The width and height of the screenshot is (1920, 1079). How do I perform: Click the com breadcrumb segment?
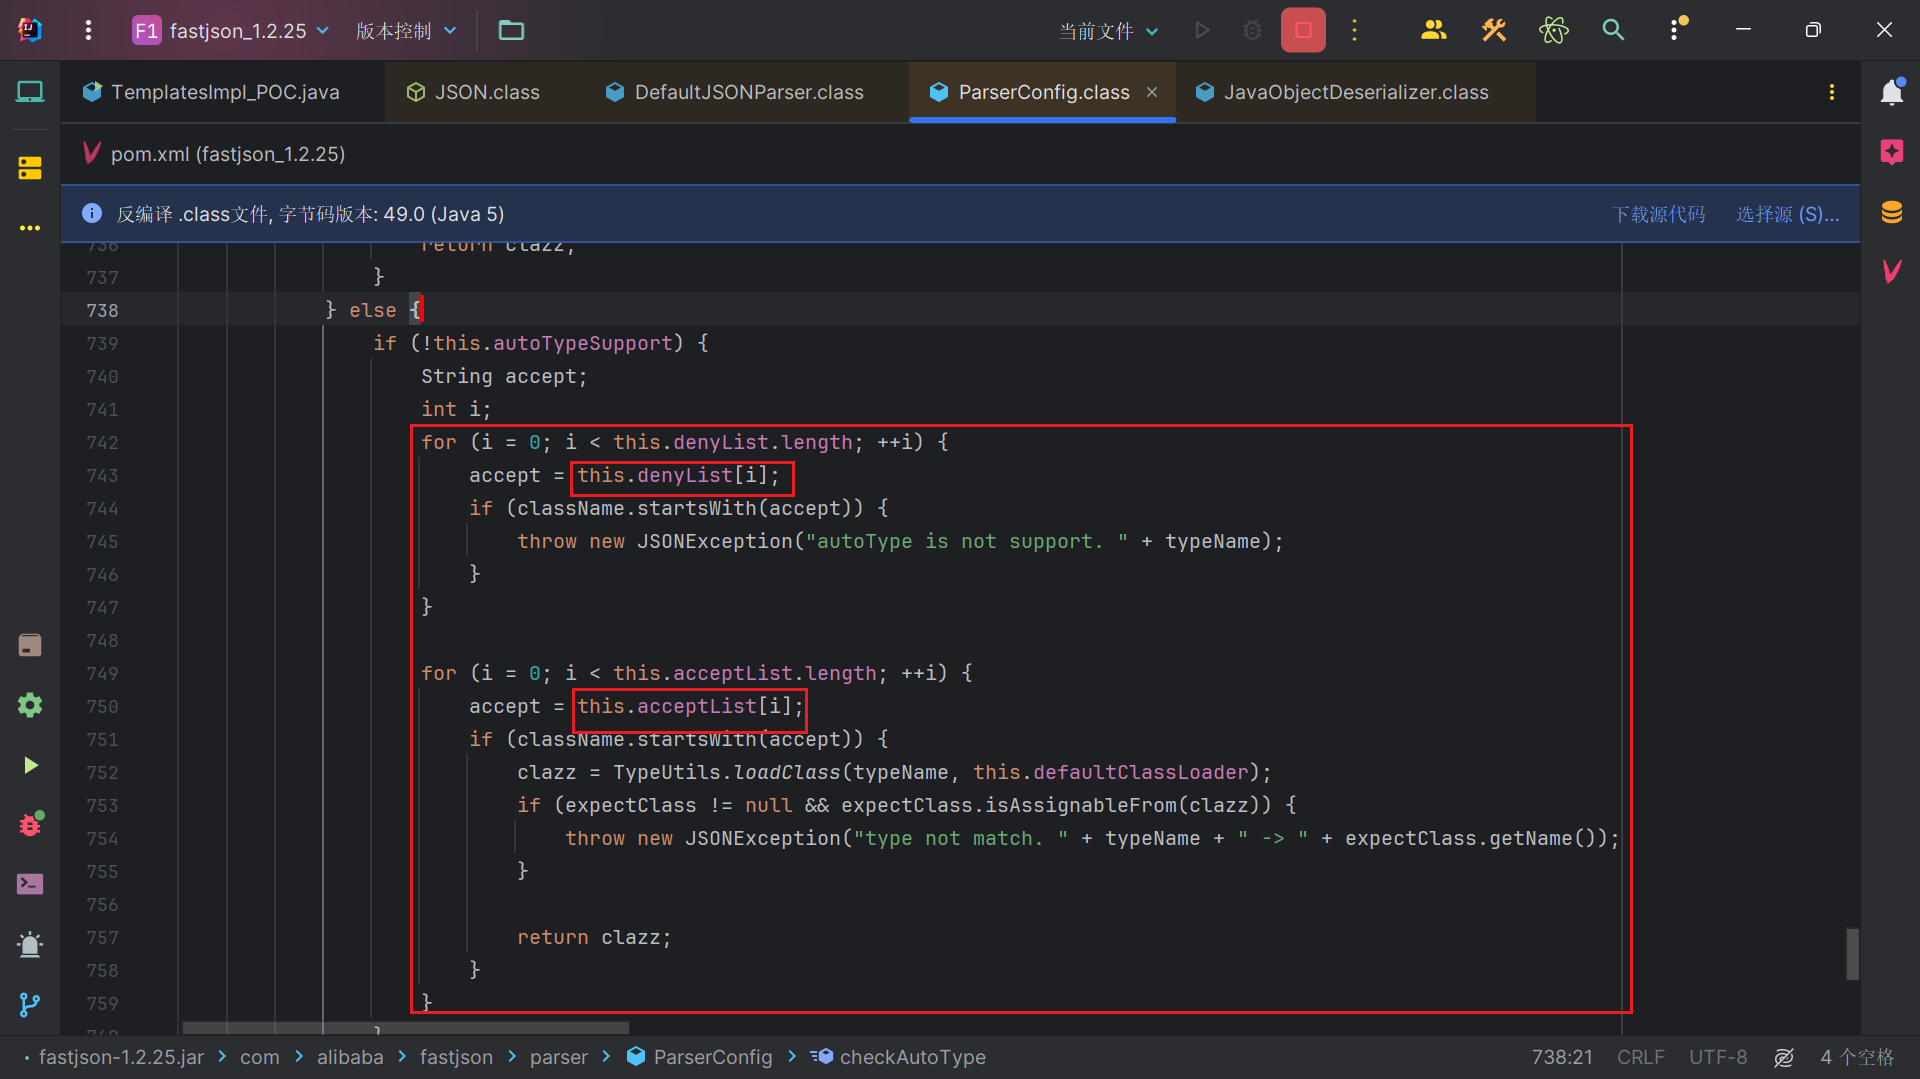pyautogui.click(x=259, y=1057)
